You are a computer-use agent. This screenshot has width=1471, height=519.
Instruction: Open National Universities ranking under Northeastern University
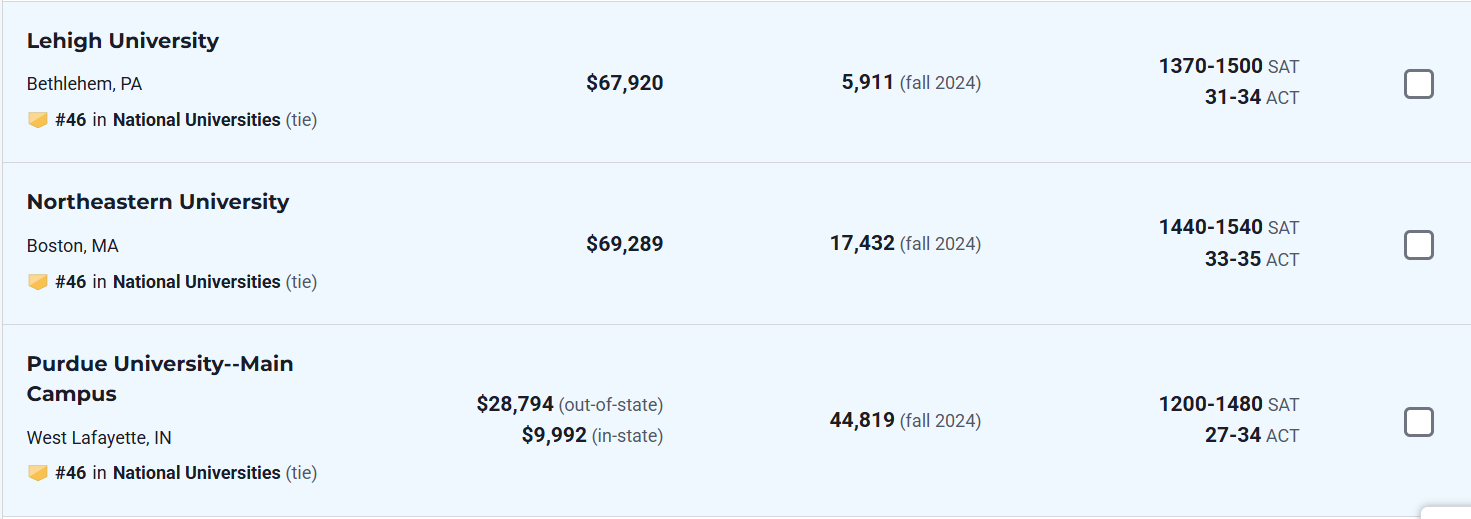tap(196, 282)
